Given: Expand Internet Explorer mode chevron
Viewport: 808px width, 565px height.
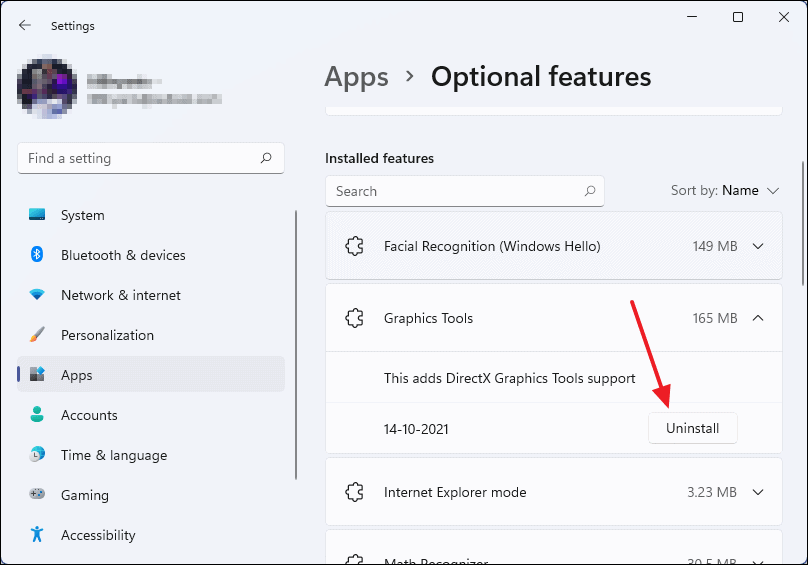Looking at the screenshot, I should (x=758, y=492).
